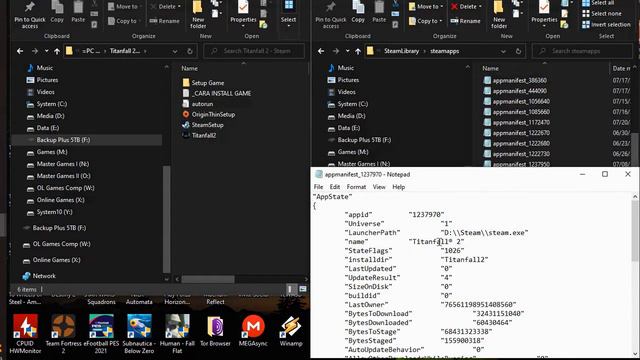Open Notepad View menu
Screen dimensions: 640x360
(379, 187)
